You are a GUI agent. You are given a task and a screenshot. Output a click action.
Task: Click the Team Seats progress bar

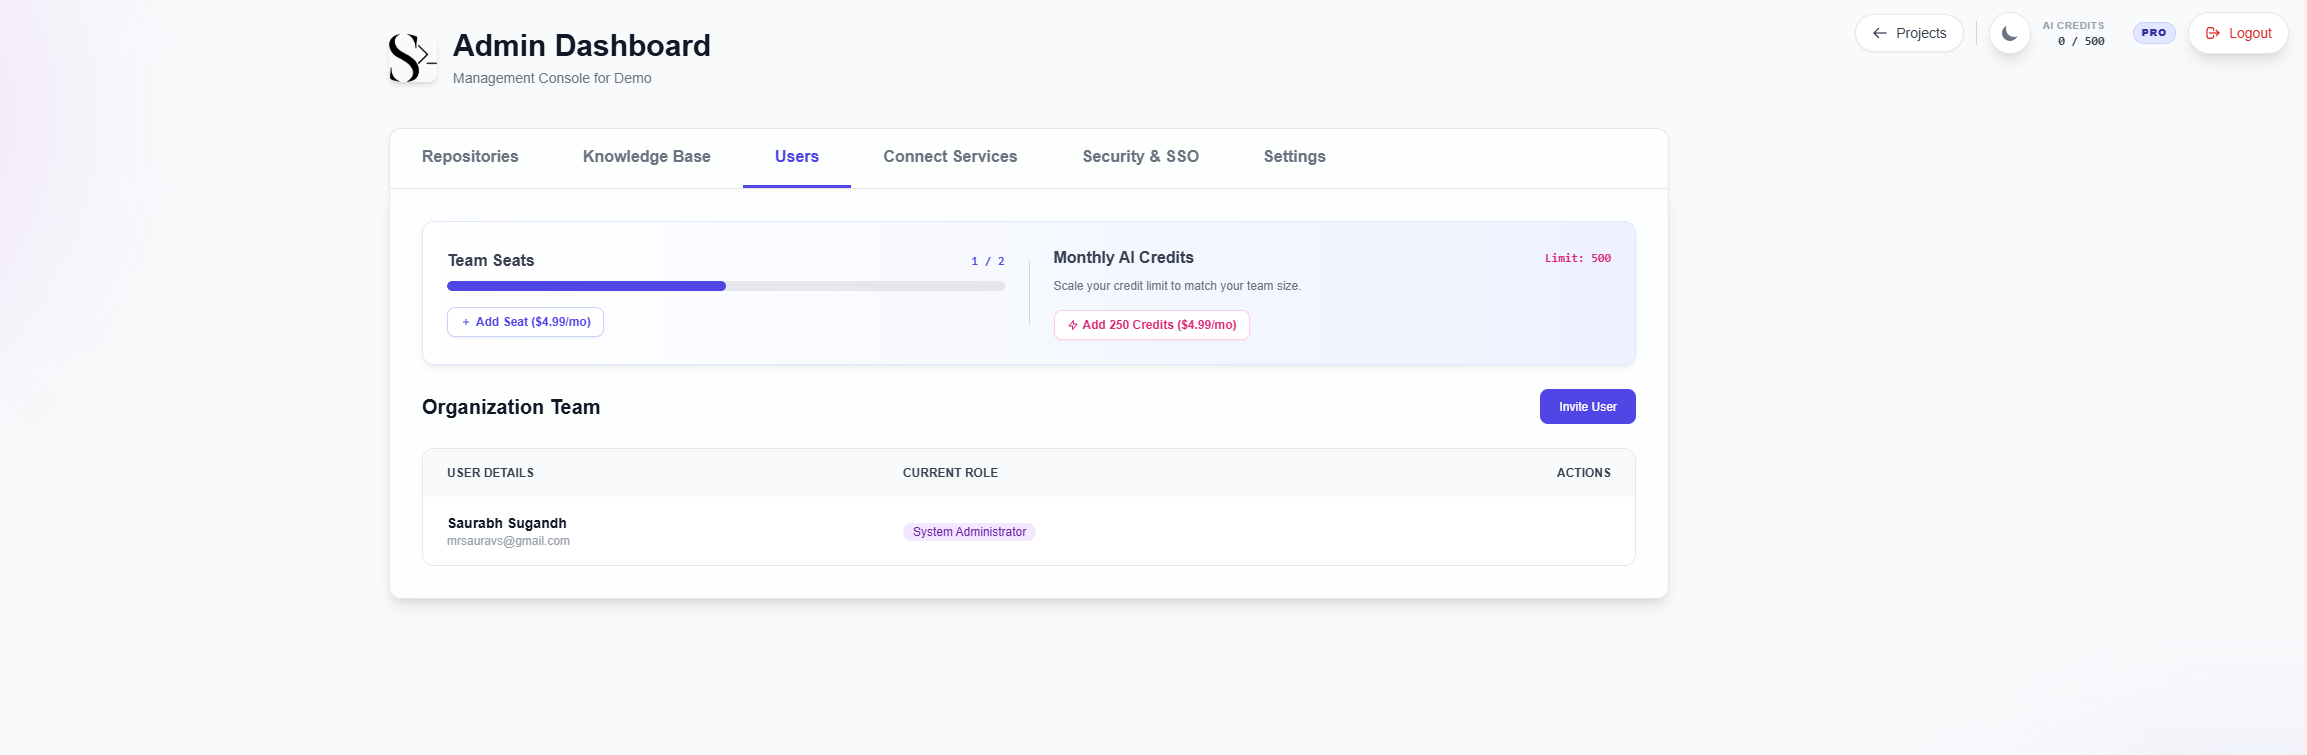coord(726,286)
